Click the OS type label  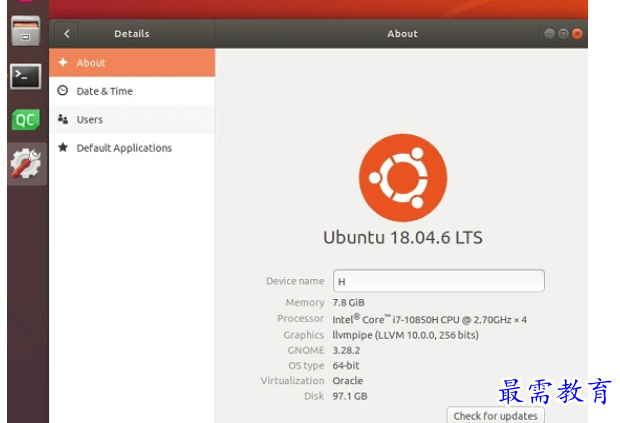click(x=306, y=366)
